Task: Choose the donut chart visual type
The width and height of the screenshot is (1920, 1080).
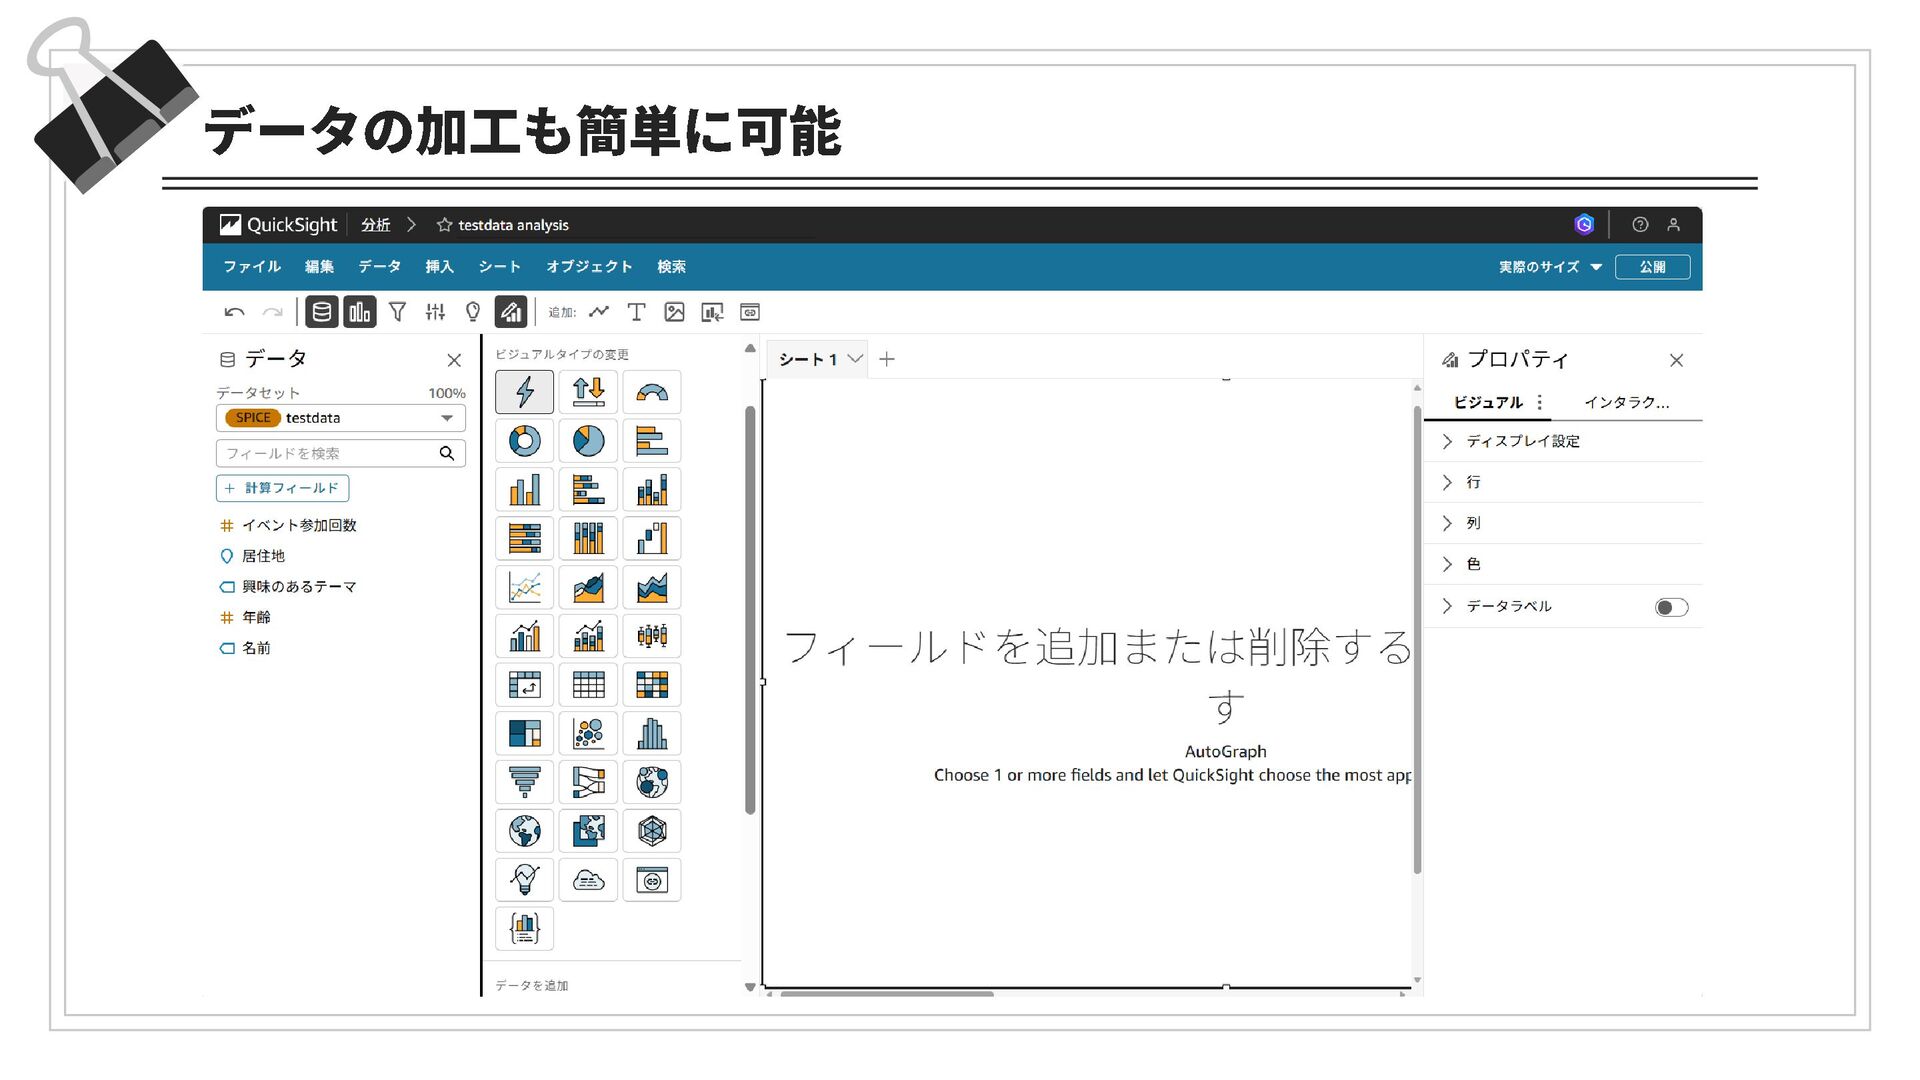Action: (x=524, y=441)
